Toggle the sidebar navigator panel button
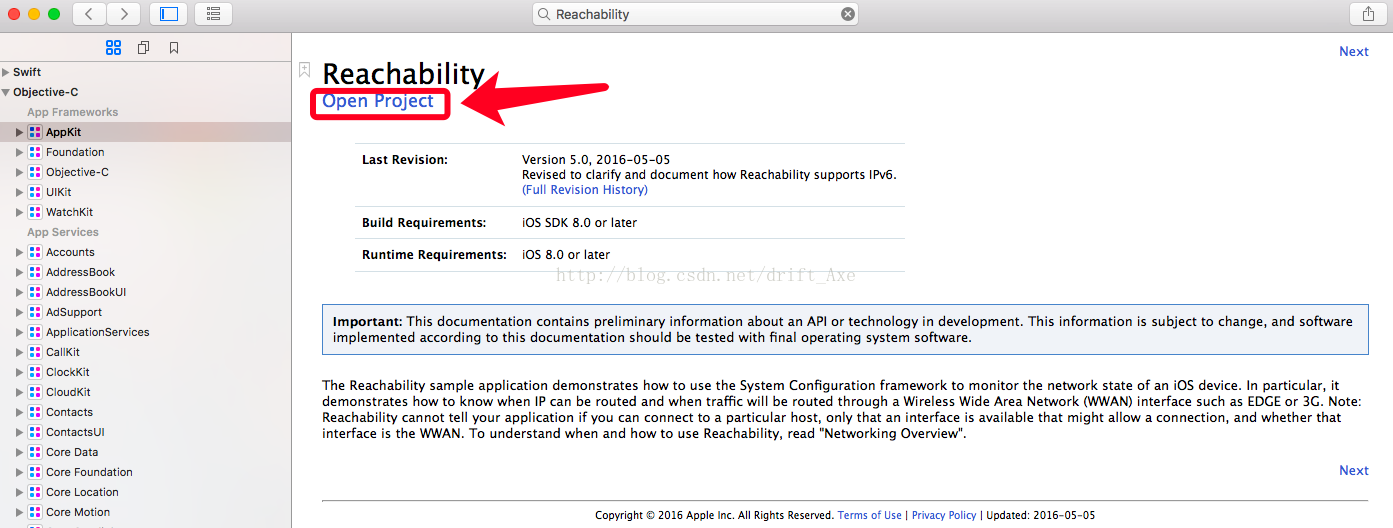 click(169, 14)
